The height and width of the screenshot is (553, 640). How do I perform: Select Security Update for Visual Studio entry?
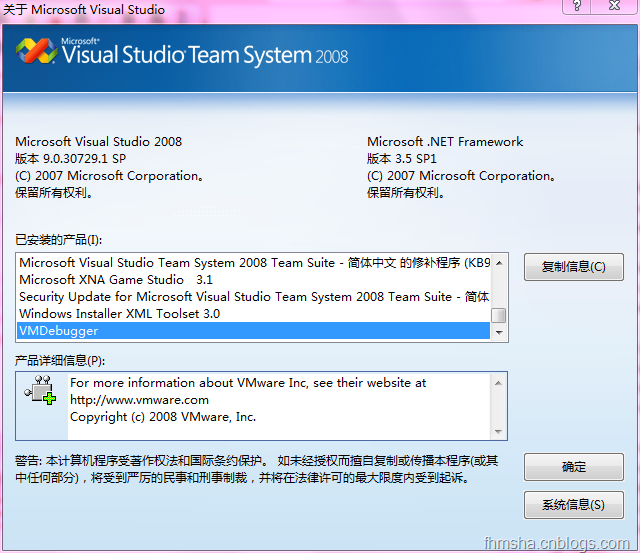coord(254,297)
